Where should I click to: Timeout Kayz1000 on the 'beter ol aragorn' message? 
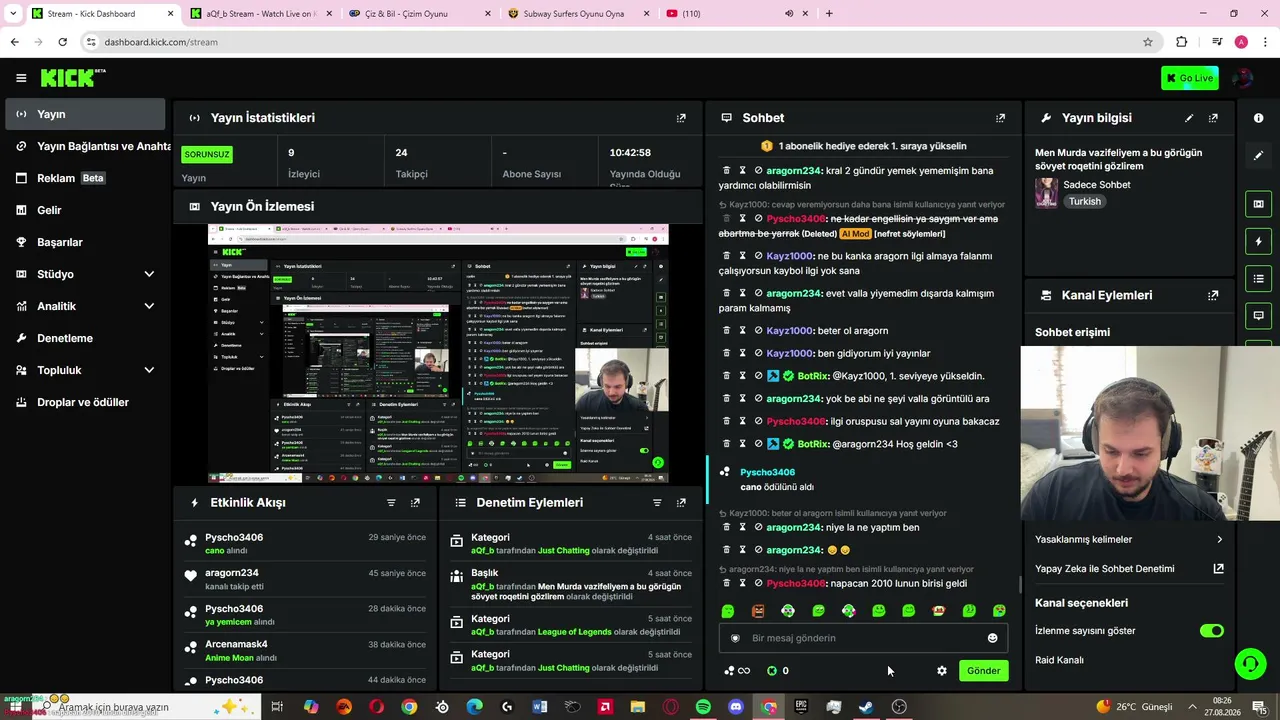pyautogui.click(x=742, y=331)
